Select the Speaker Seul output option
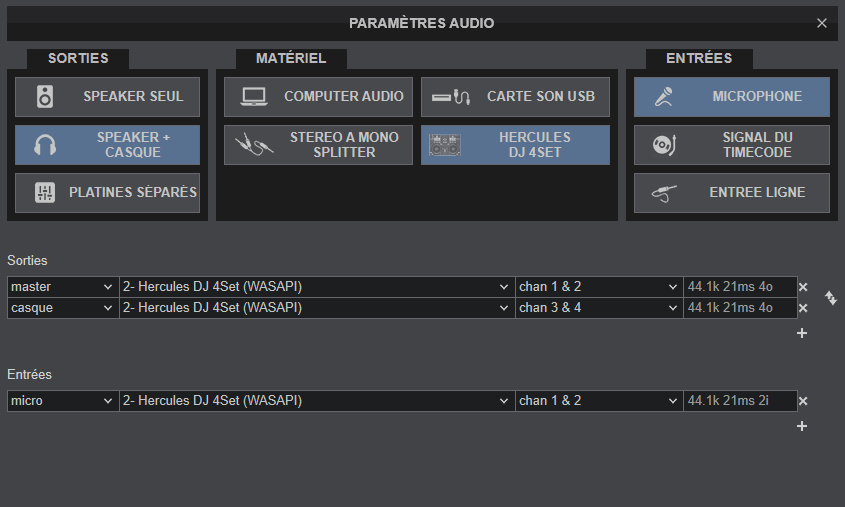This screenshot has width=845, height=507. coord(107,97)
